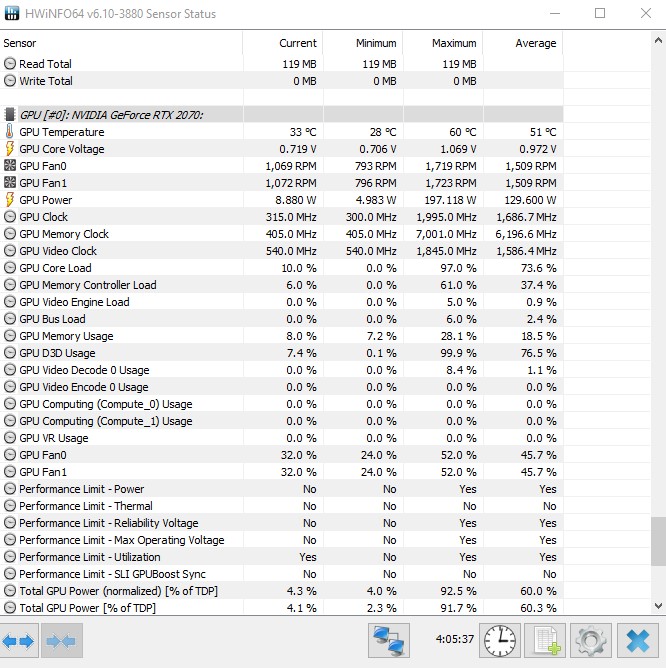Select Performance Limit - Utilization row
Screen dimensions: 666x668
coord(282,557)
